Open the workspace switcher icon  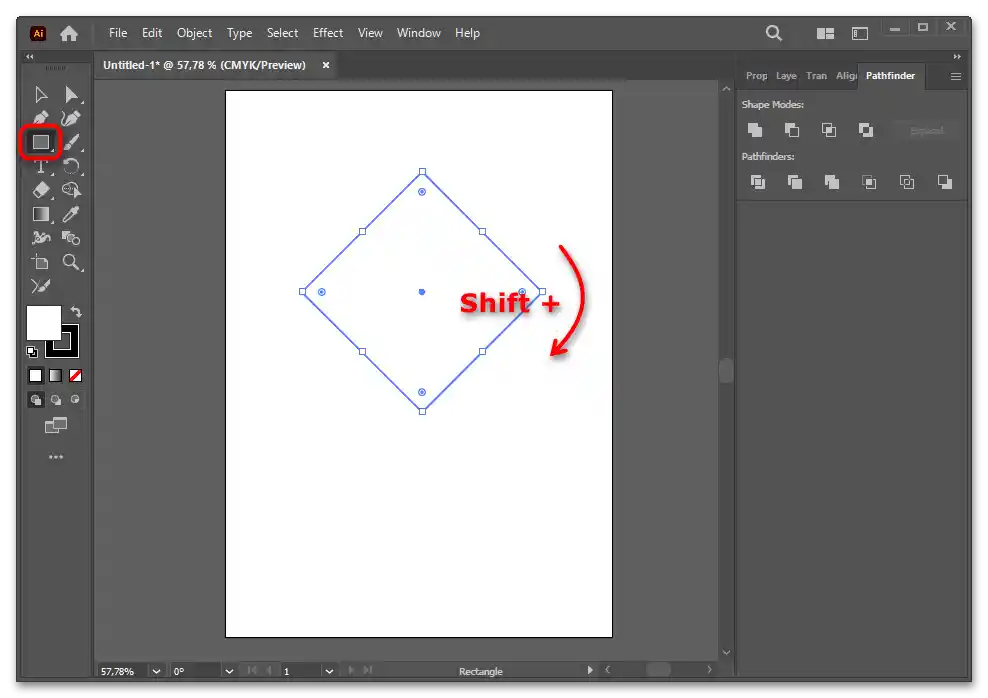(x=860, y=33)
